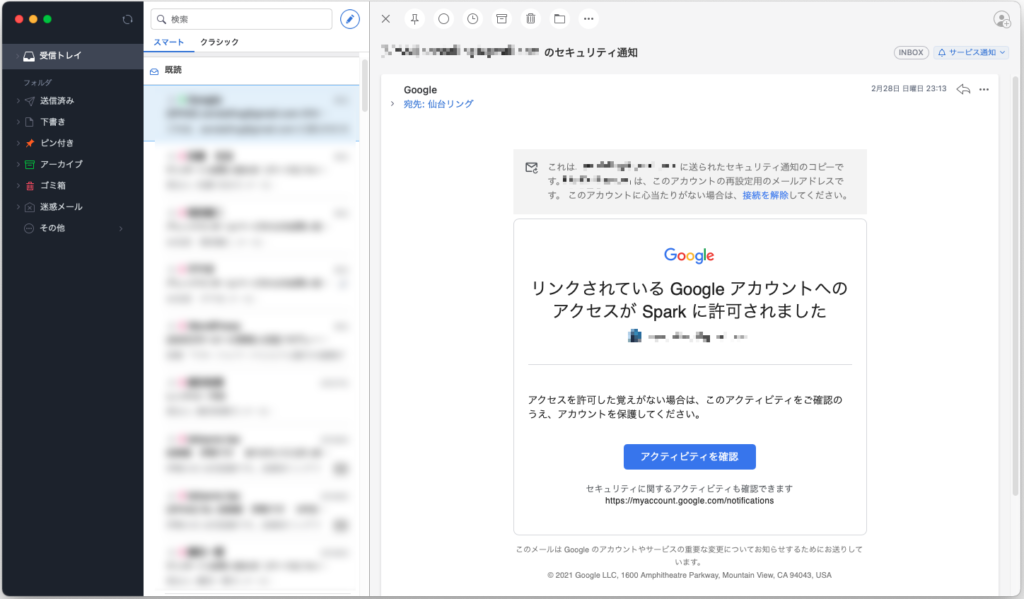1024x599 pixels.
Task: Open the サービス通知 dropdown
Action: pyautogui.click(x=971, y=52)
